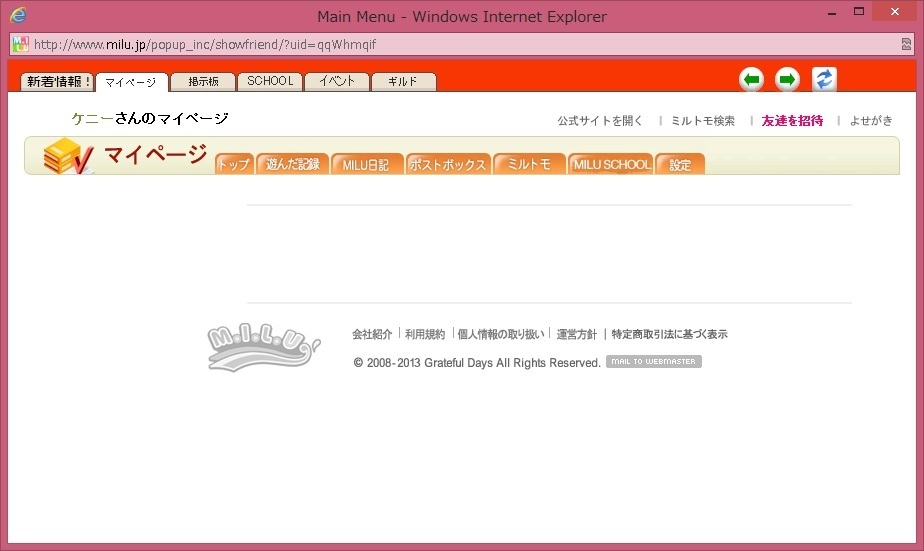Switch to the 掲示板 tab
924x551 pixels.
(203, 82)
